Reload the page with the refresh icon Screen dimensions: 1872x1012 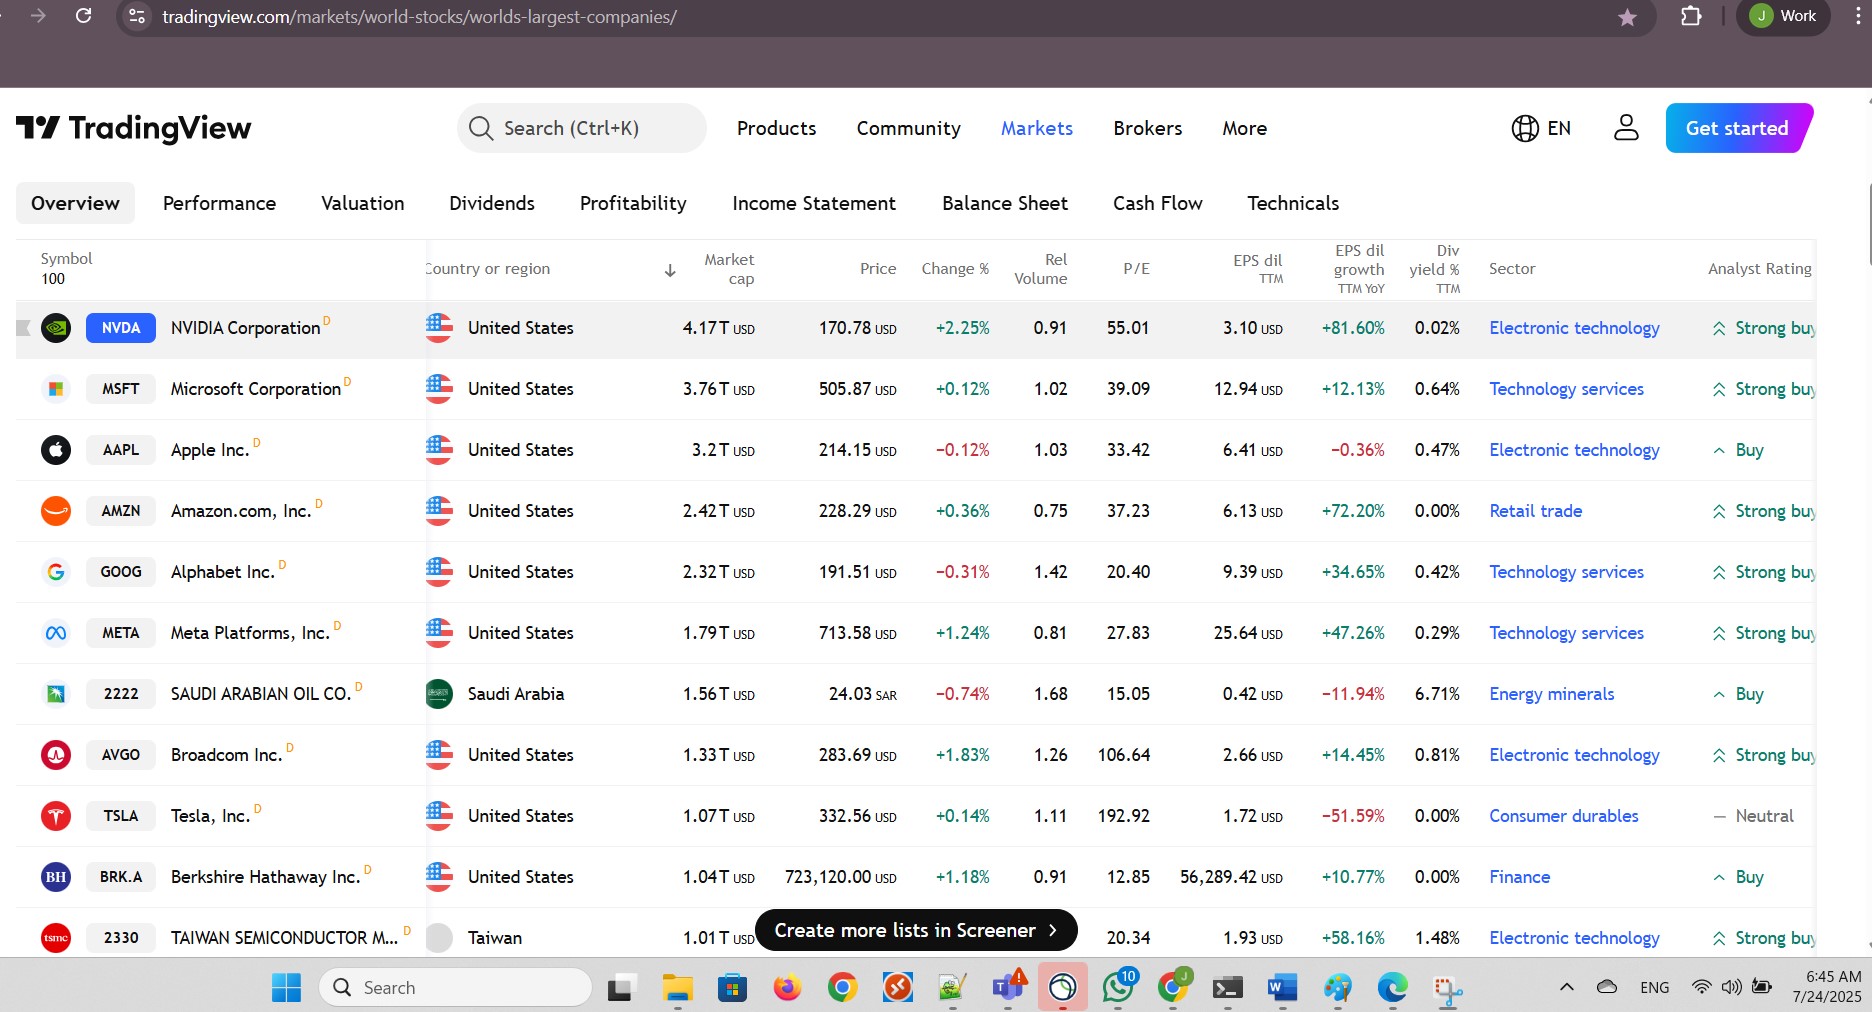(84, 16)
